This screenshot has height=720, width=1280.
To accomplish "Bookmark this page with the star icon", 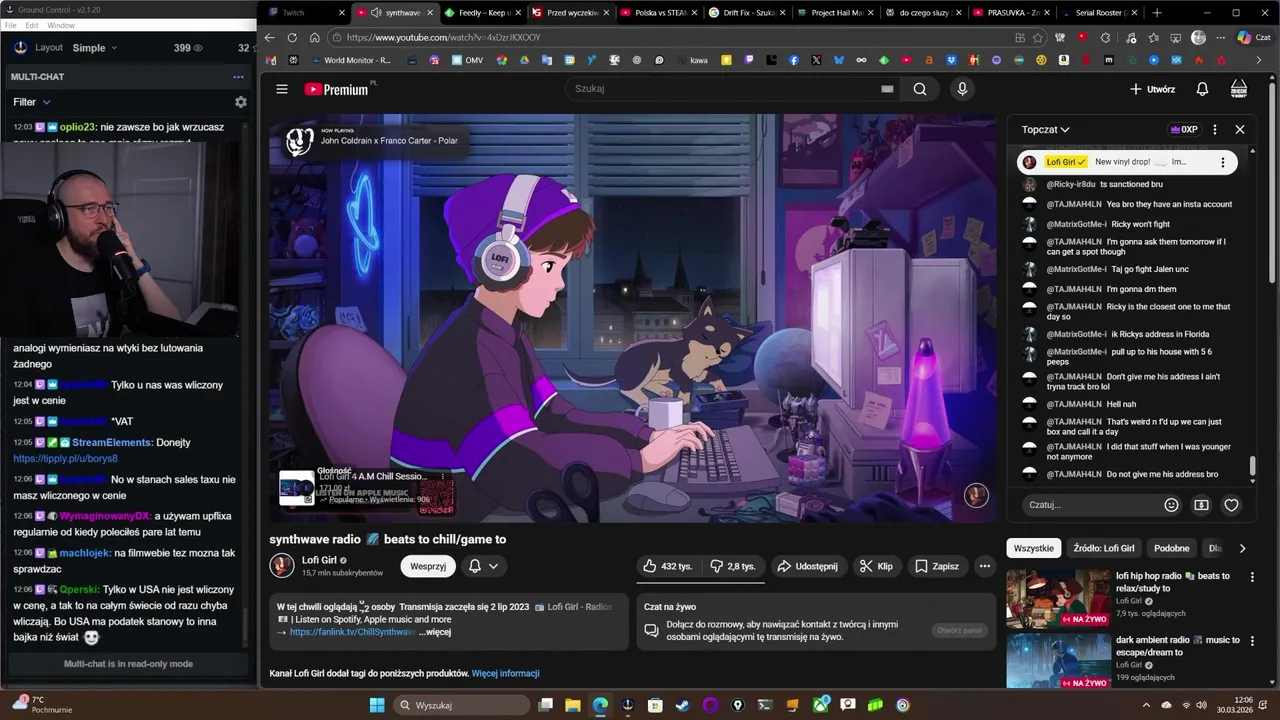I will click(1038, 38).
